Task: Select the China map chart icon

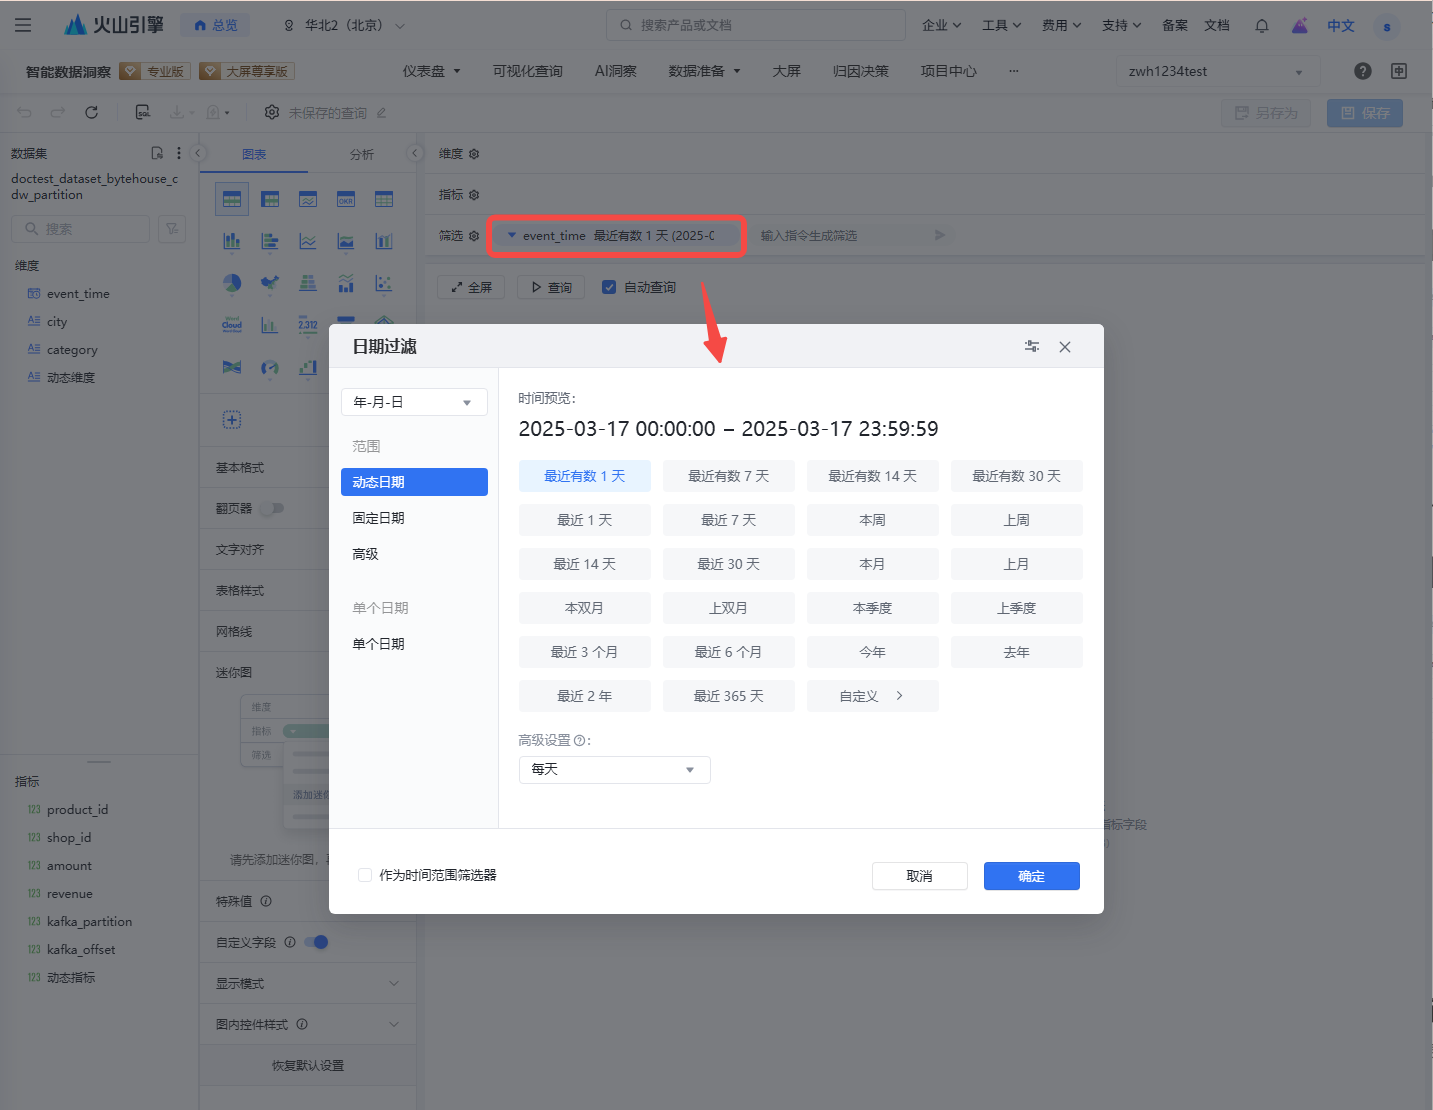Action: coord(269,283)
